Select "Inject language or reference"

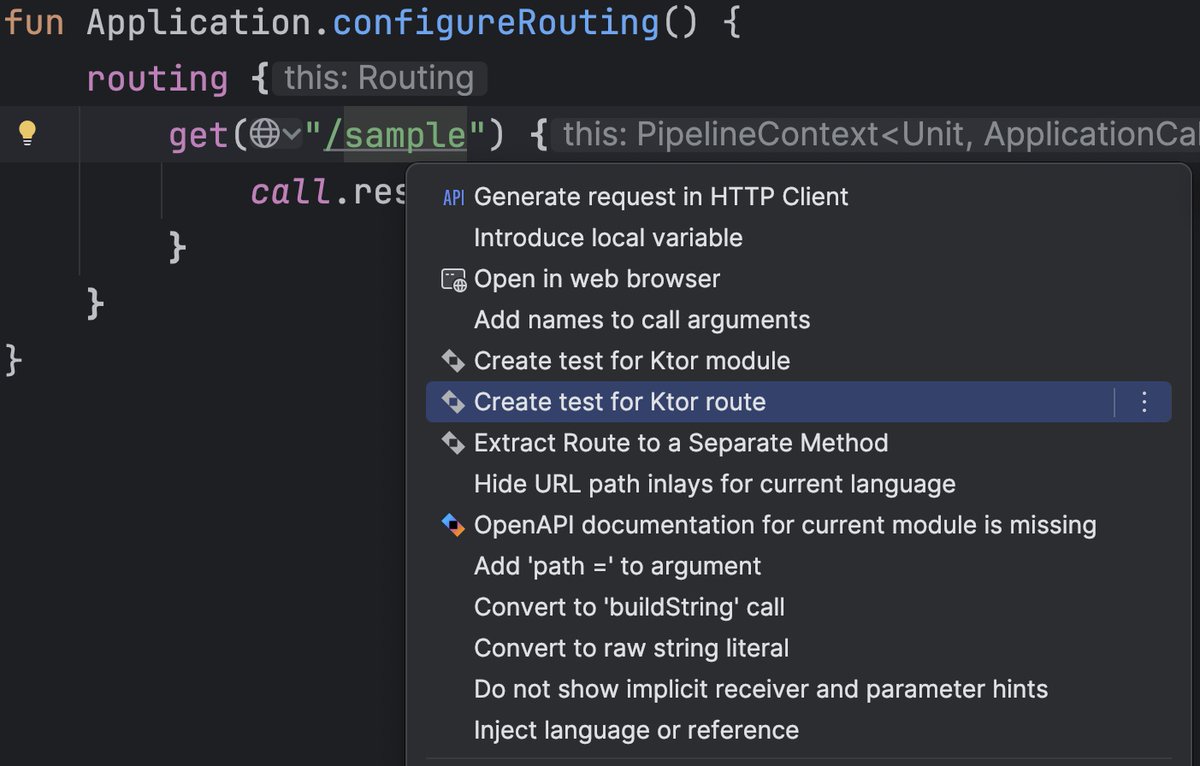[635, 730]
